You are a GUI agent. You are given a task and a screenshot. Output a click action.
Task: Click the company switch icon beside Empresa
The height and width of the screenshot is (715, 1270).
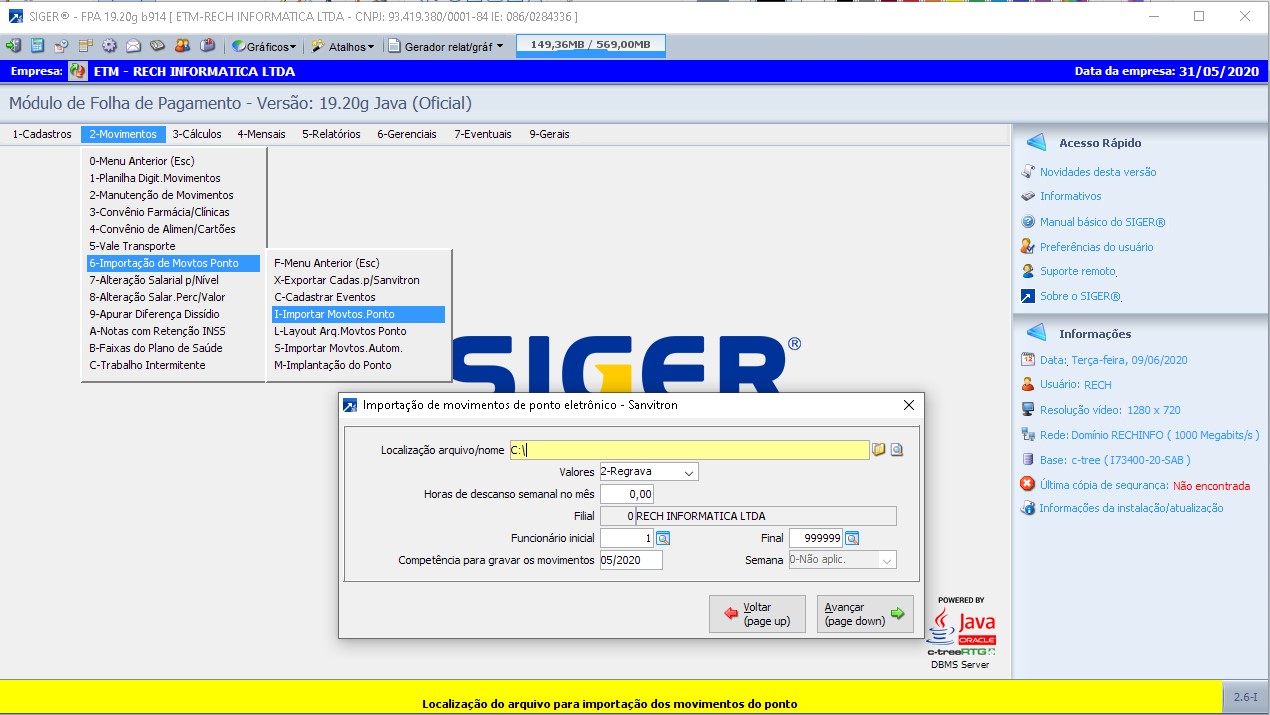[x=78, y=71]
